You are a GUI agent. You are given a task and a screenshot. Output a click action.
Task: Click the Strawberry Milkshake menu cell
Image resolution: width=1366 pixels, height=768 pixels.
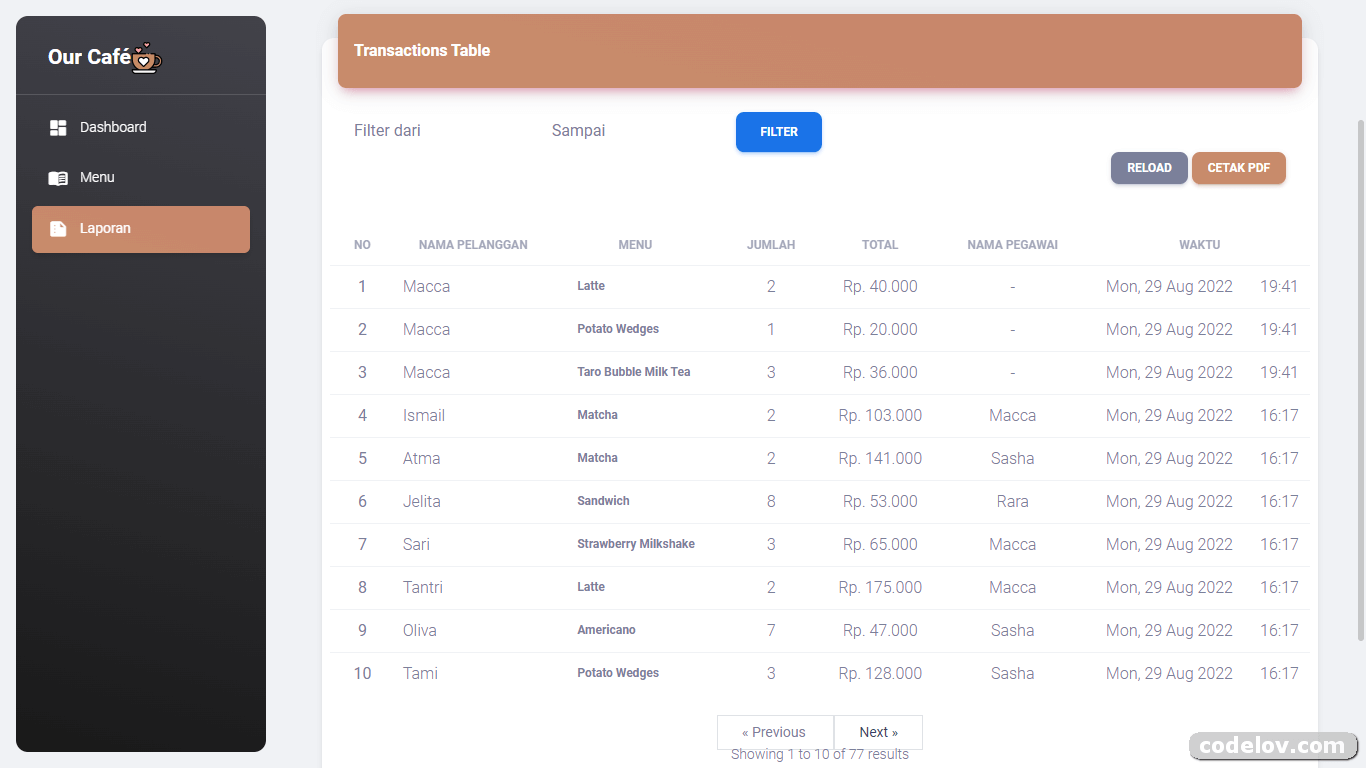coord(636,544)
